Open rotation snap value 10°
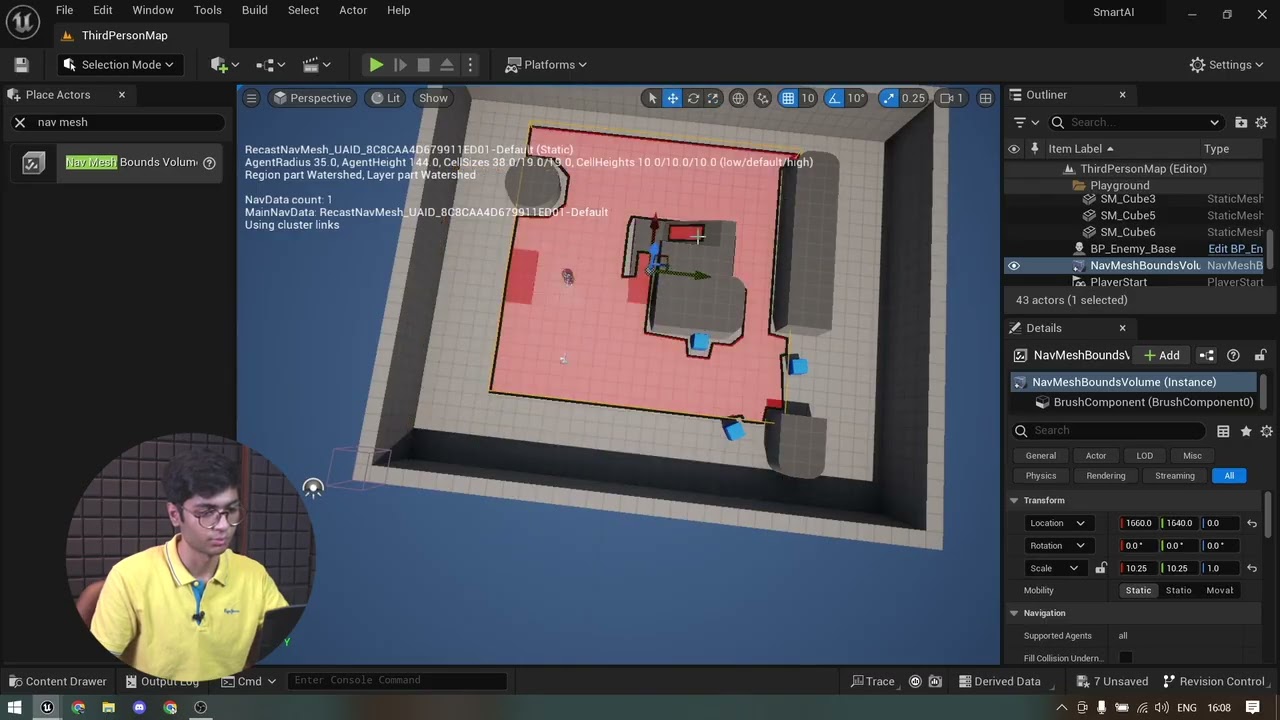This screenshot has width=1280, height=720. pyautogui.click(x=856, y=98)
